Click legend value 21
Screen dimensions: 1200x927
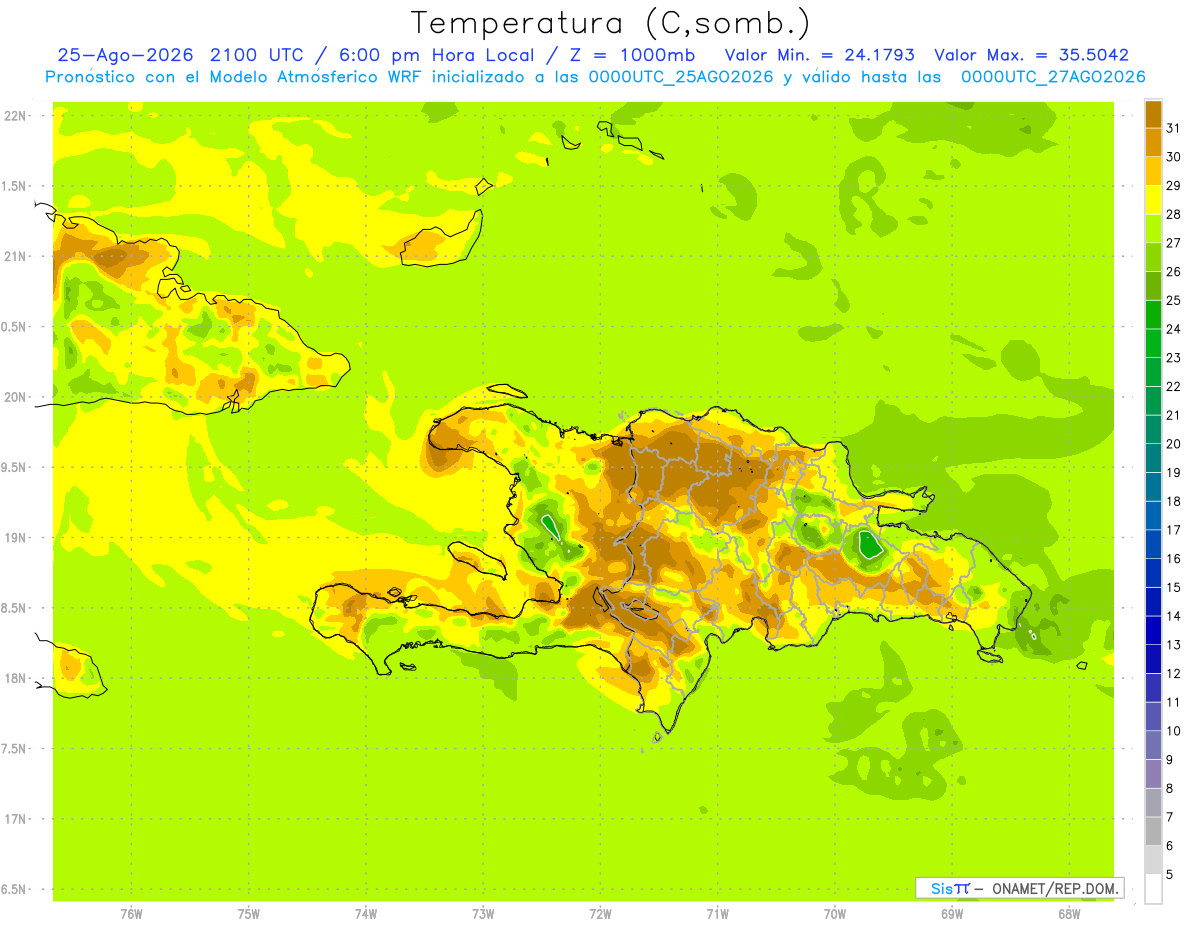(x=1173, y=415)
